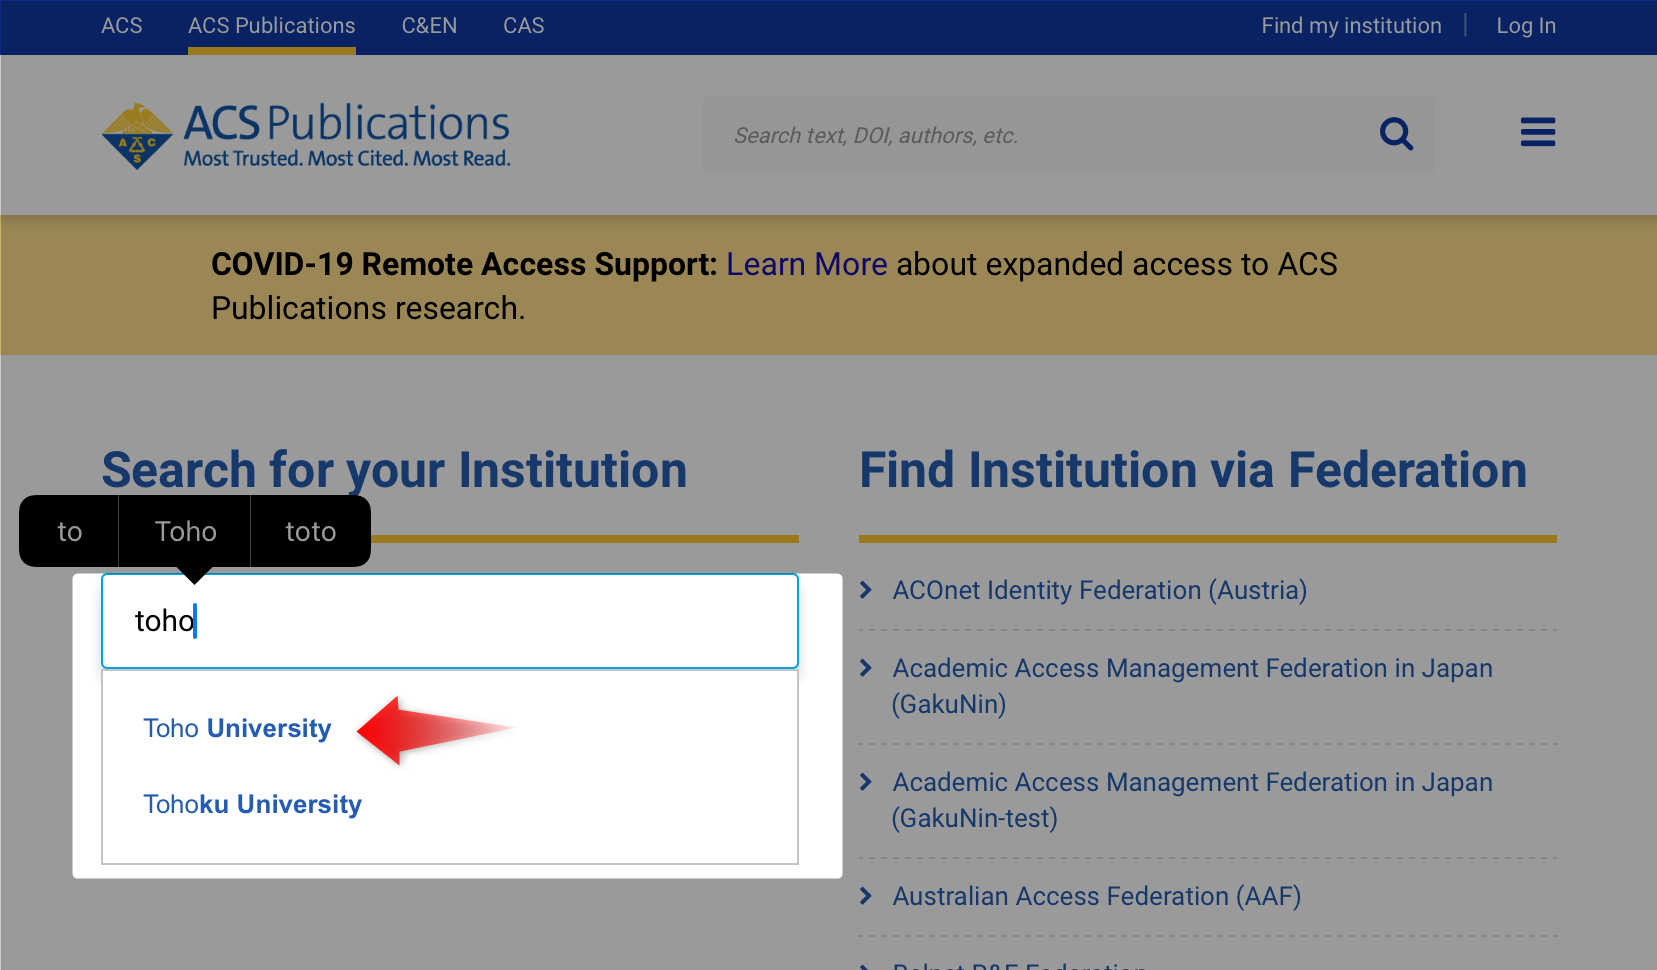Pick the 'toto' keyboard suggestion

310,531
